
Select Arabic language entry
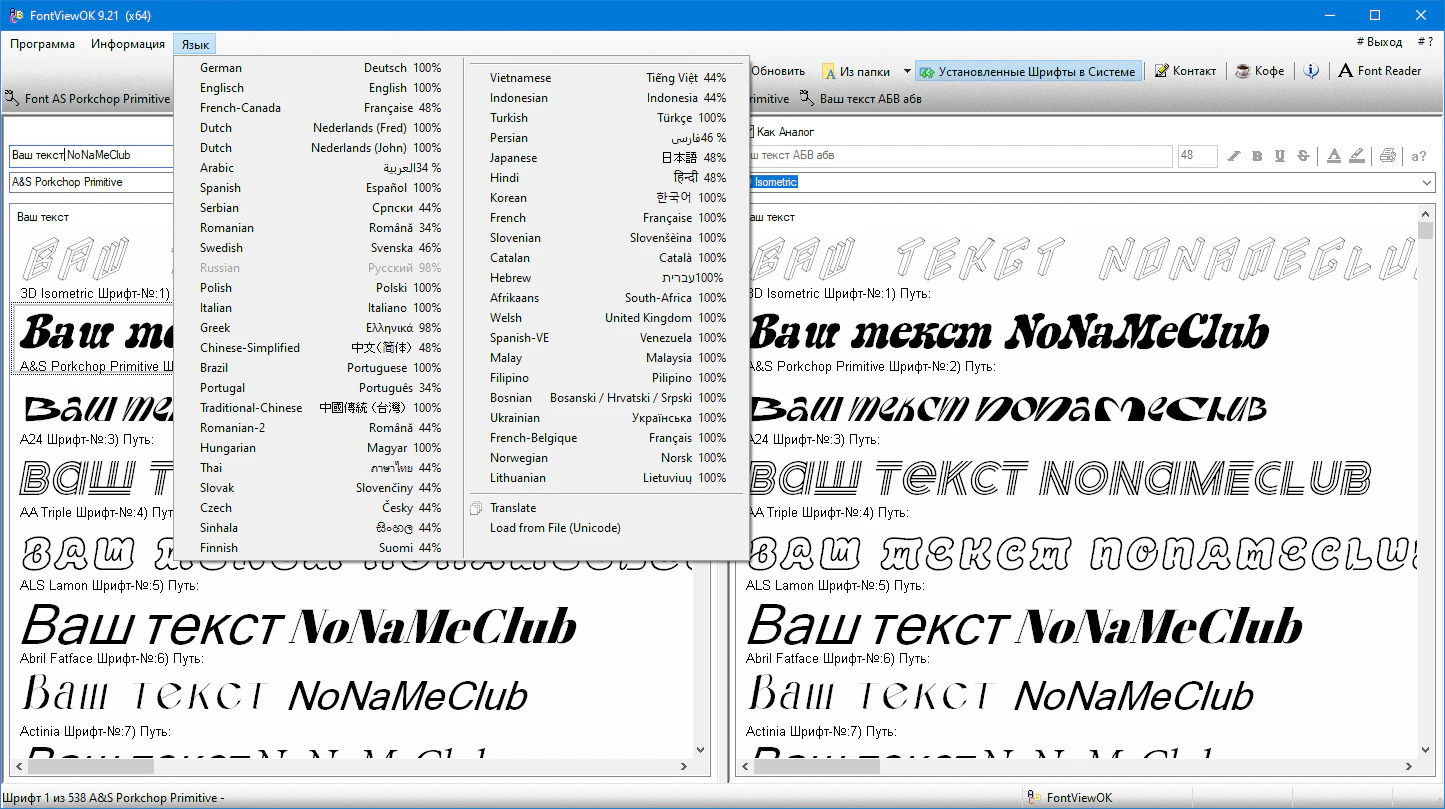[x=318, y=168]
